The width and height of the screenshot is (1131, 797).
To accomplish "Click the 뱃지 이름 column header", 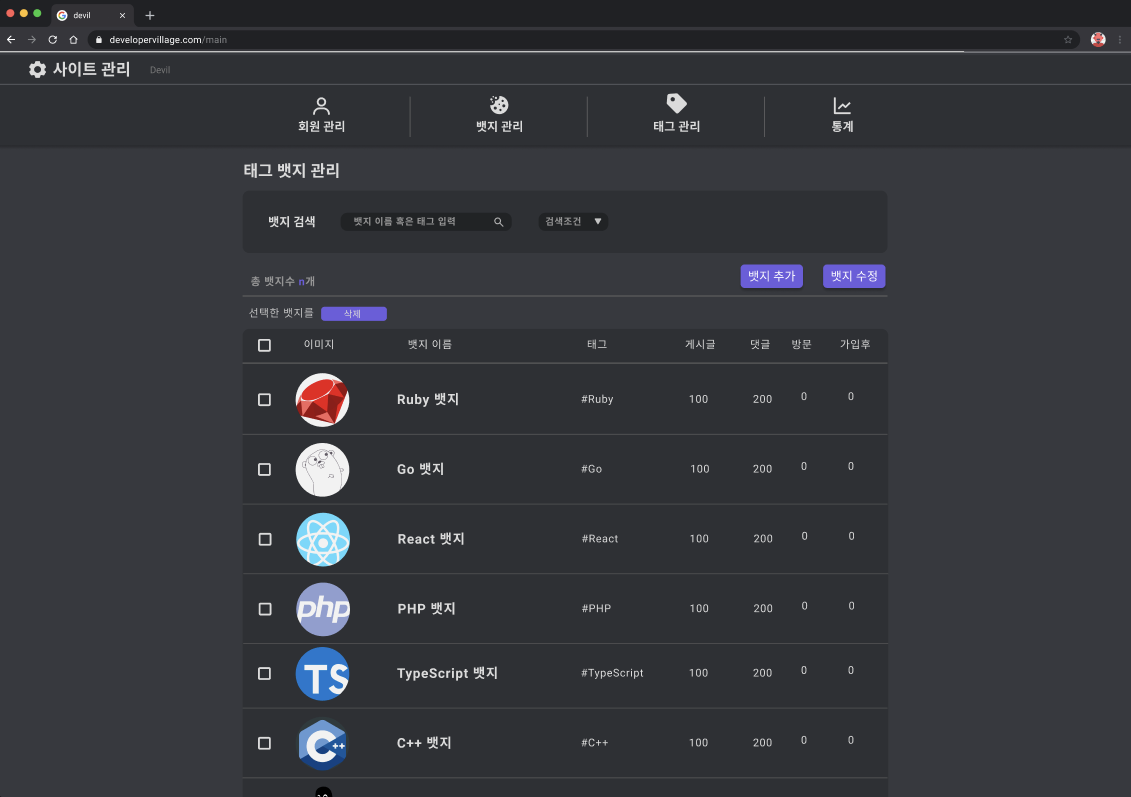I will [x=430, y=345].
